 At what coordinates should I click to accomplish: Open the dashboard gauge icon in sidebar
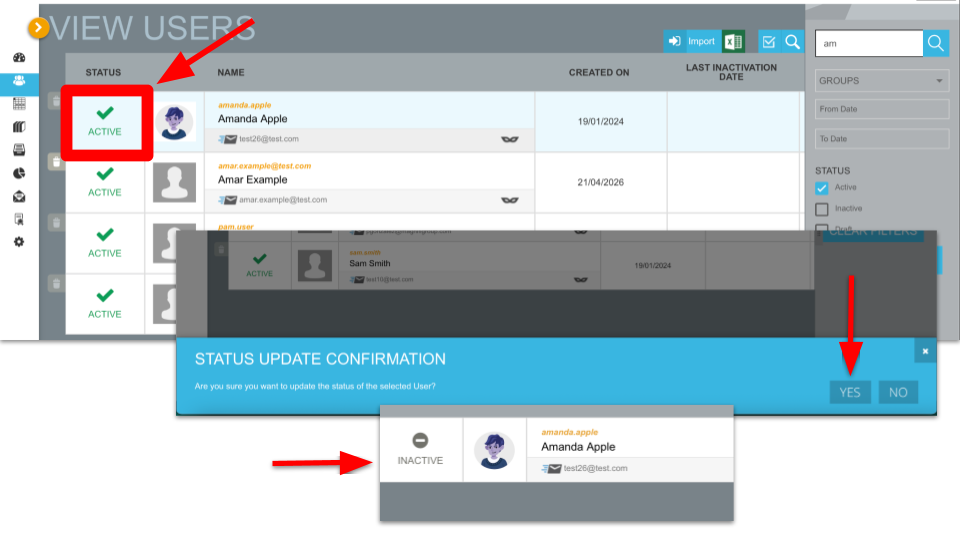coord(19,58)
